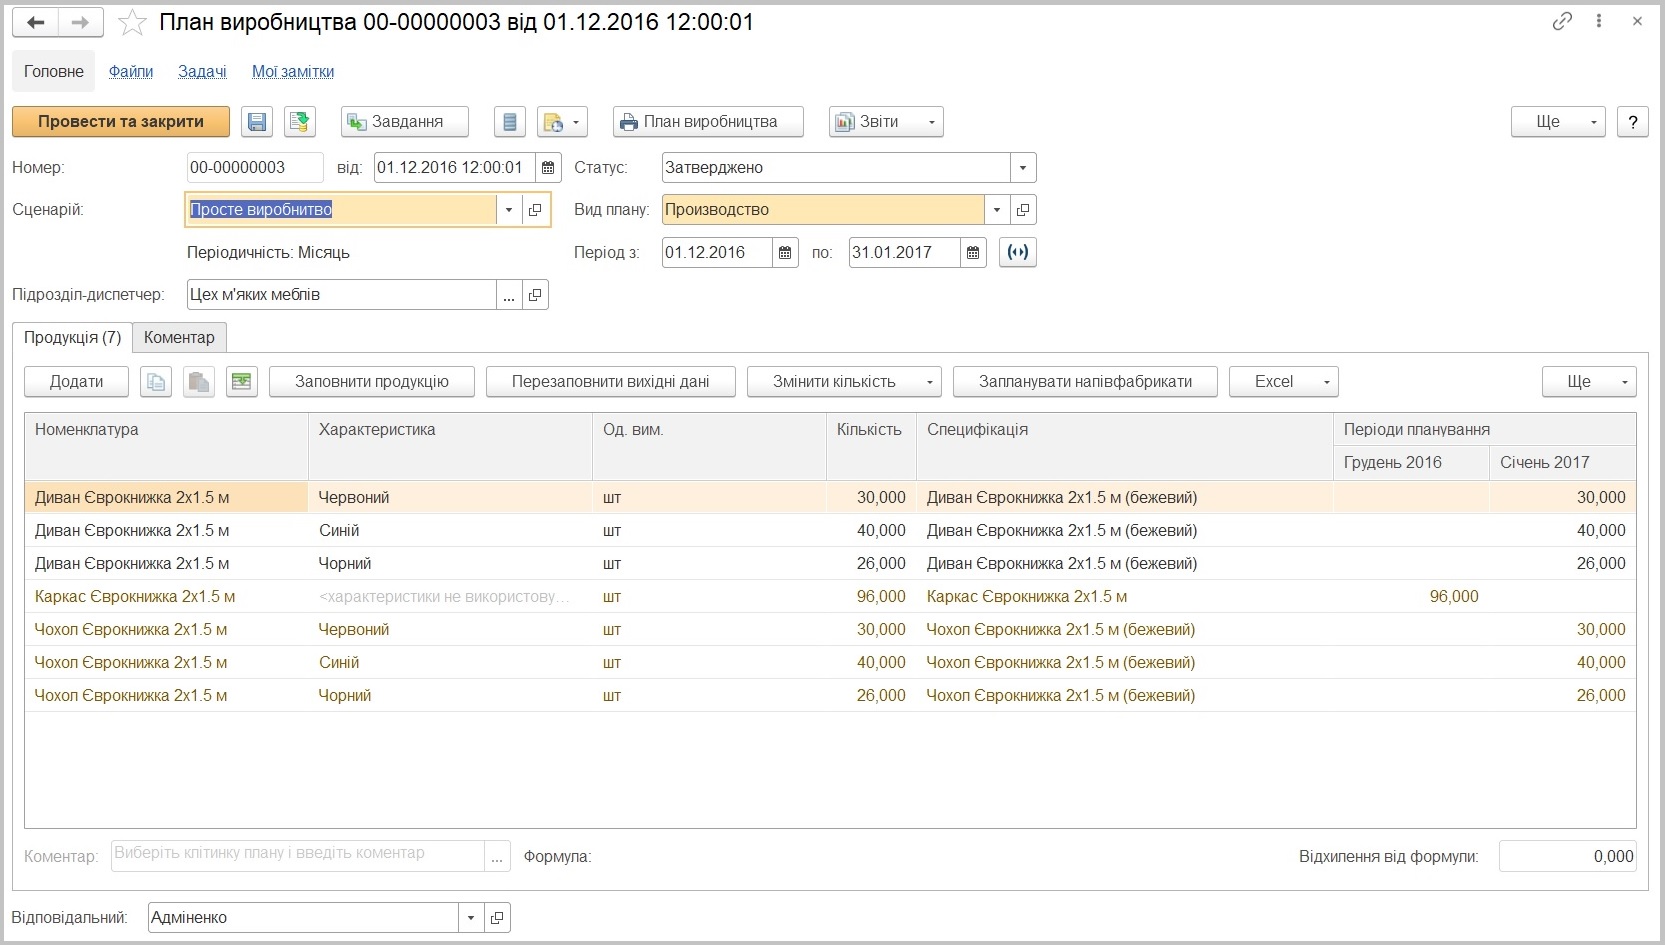
Task: Open the Excel dropdown
Action: coord(1283,382)
